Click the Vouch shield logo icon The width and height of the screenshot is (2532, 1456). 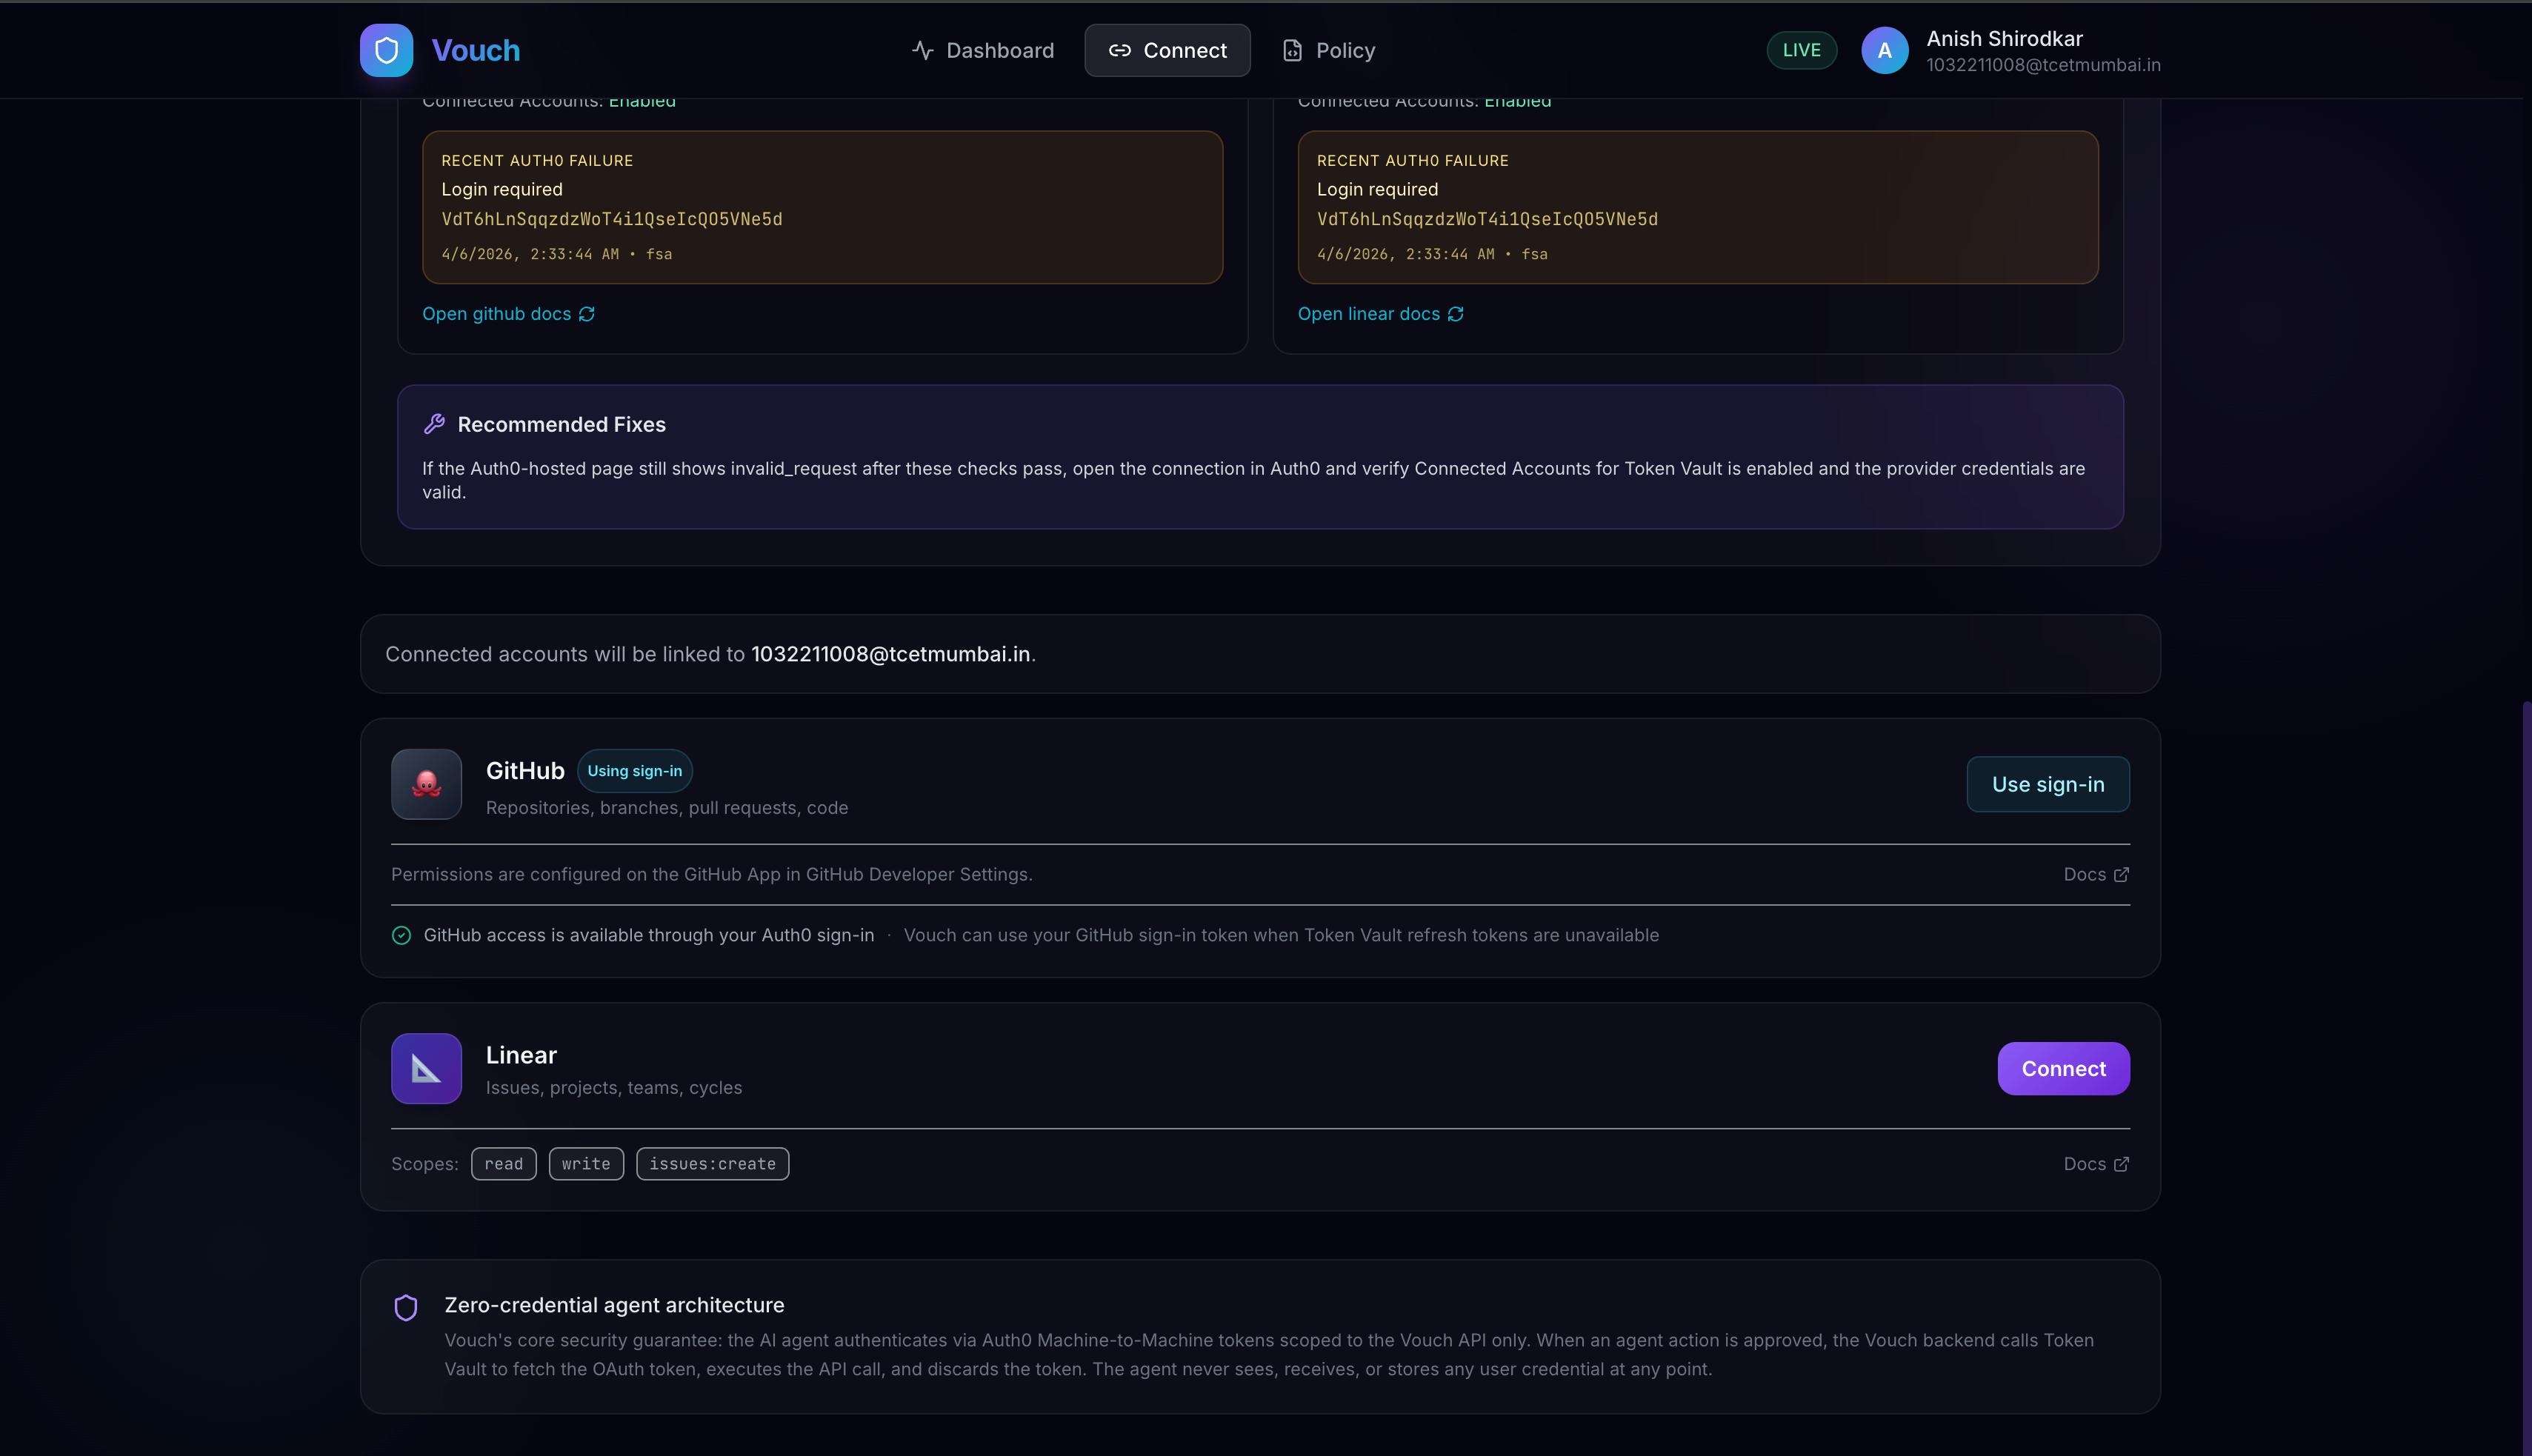pyautogui.click(x=386, y=50)
